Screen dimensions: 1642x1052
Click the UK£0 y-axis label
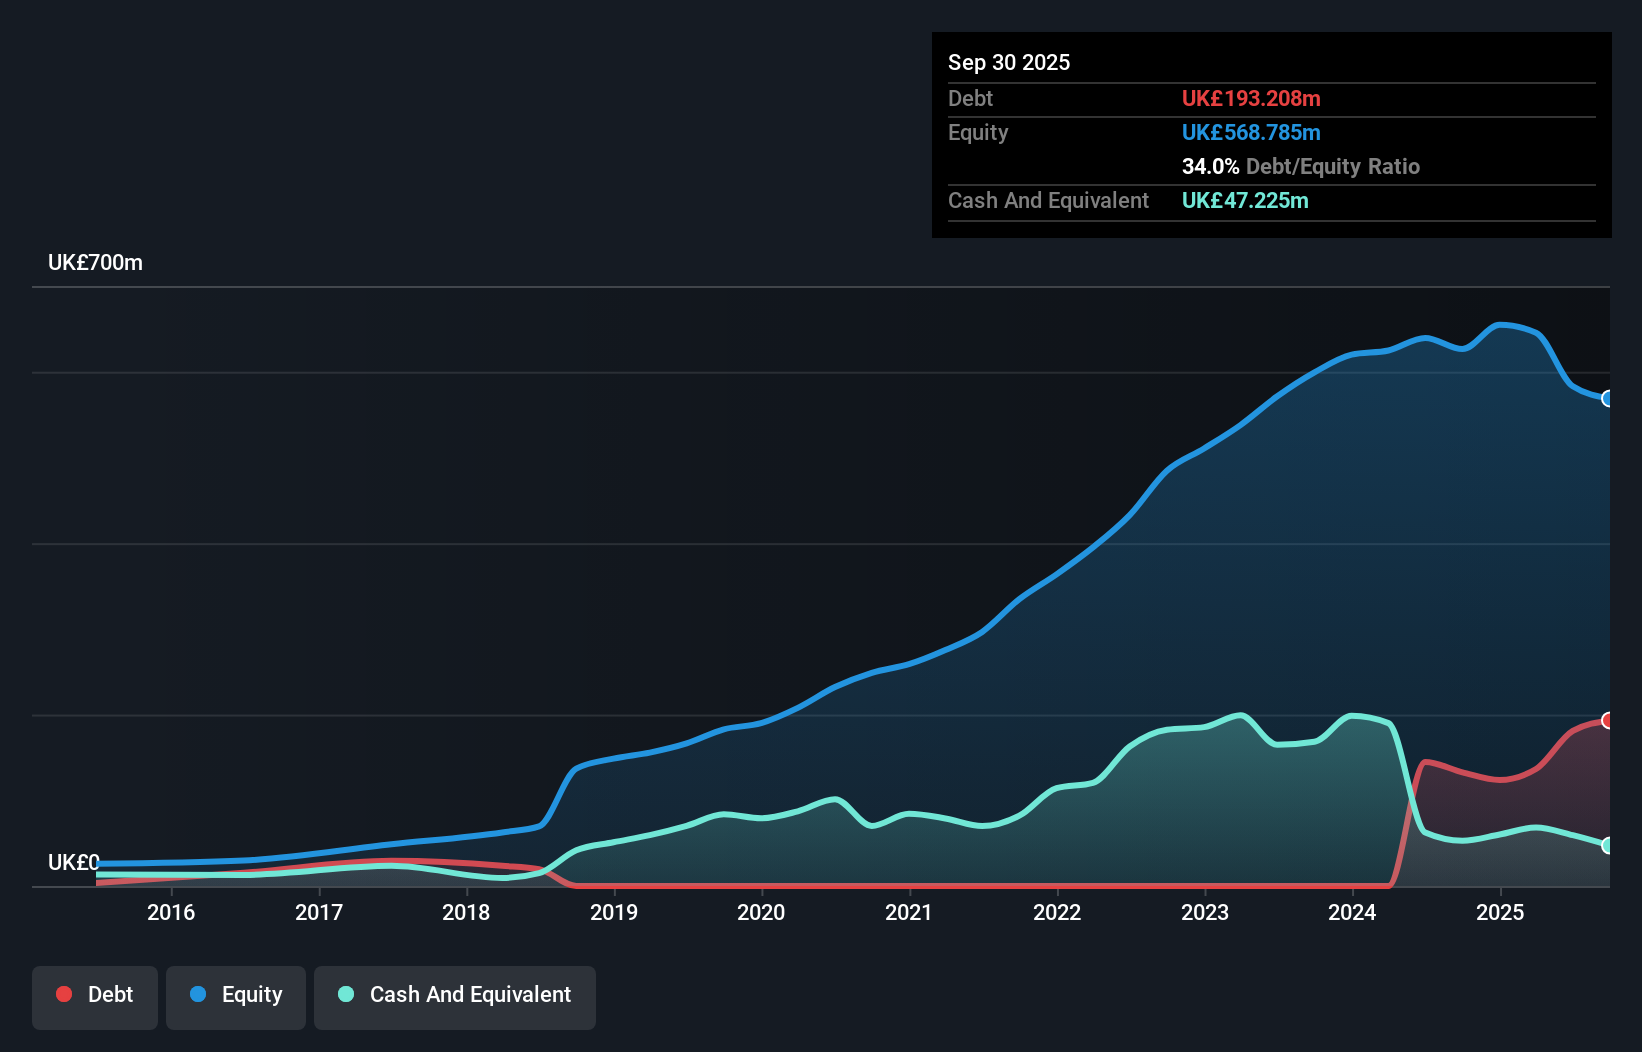pos(74,862)
